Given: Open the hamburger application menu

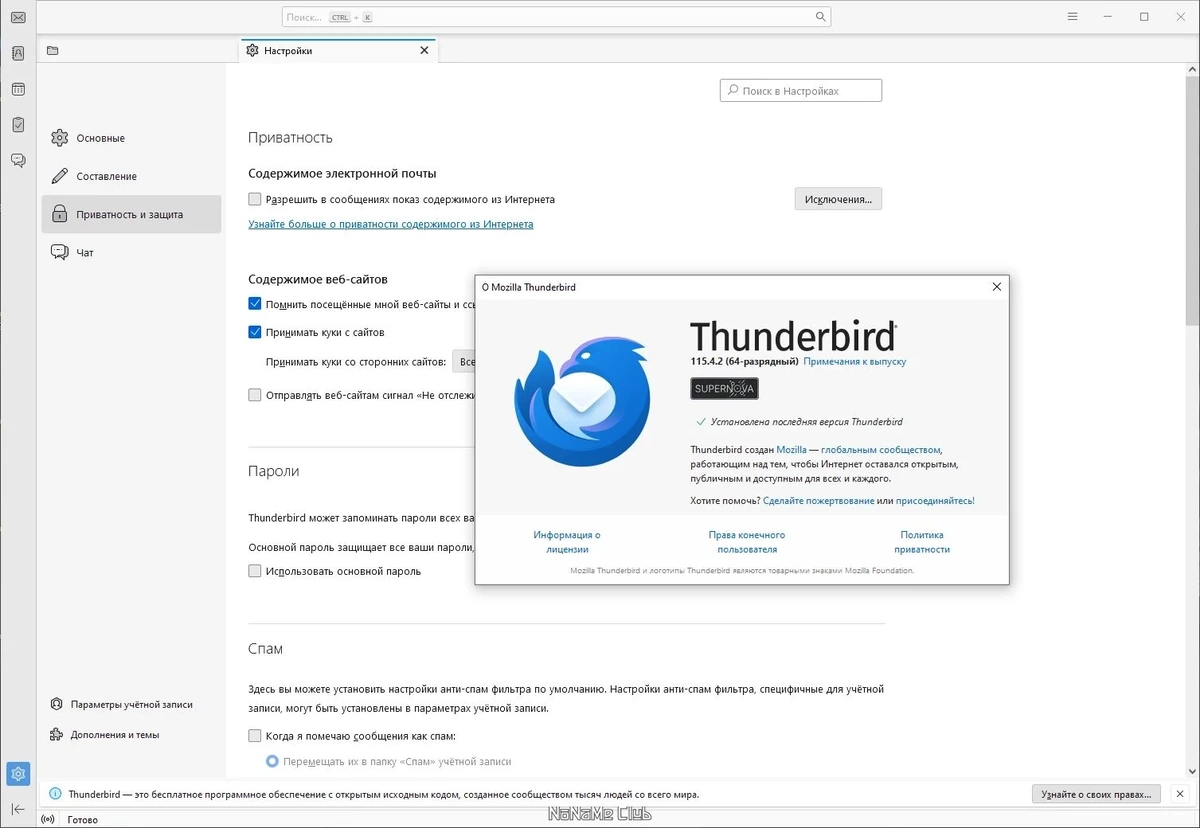Looking at the screenshot, I should 1072,17.
